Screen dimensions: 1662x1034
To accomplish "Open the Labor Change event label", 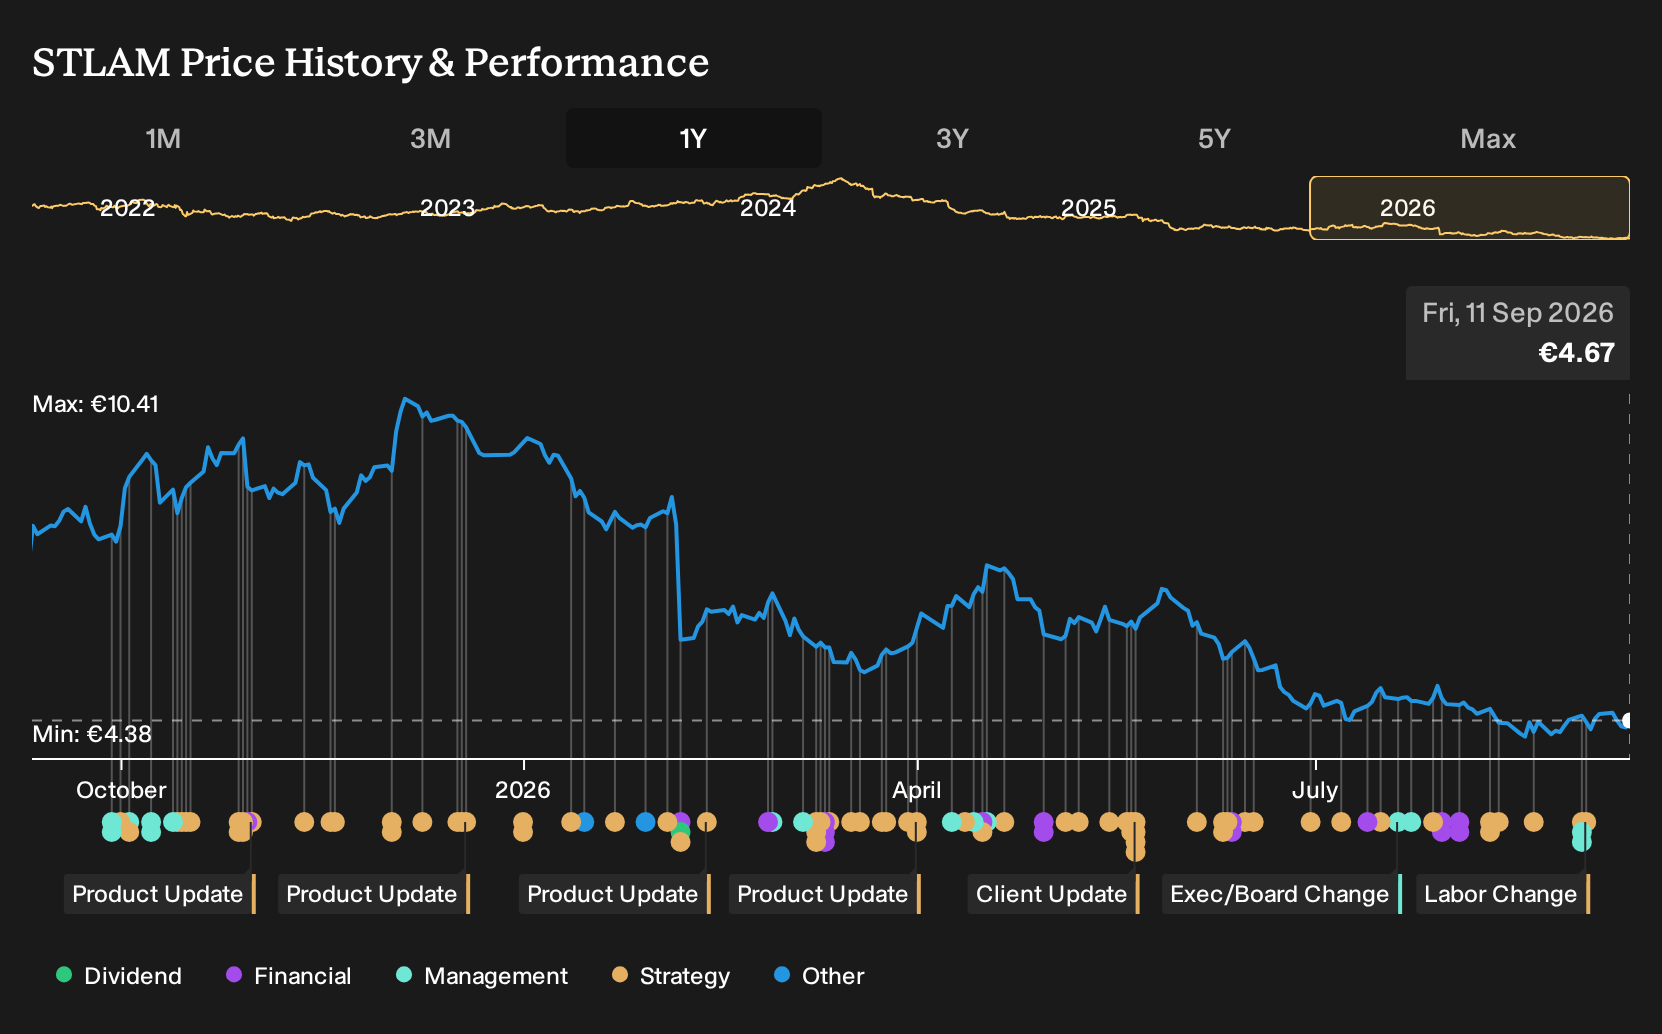I will pos(1503,894).
